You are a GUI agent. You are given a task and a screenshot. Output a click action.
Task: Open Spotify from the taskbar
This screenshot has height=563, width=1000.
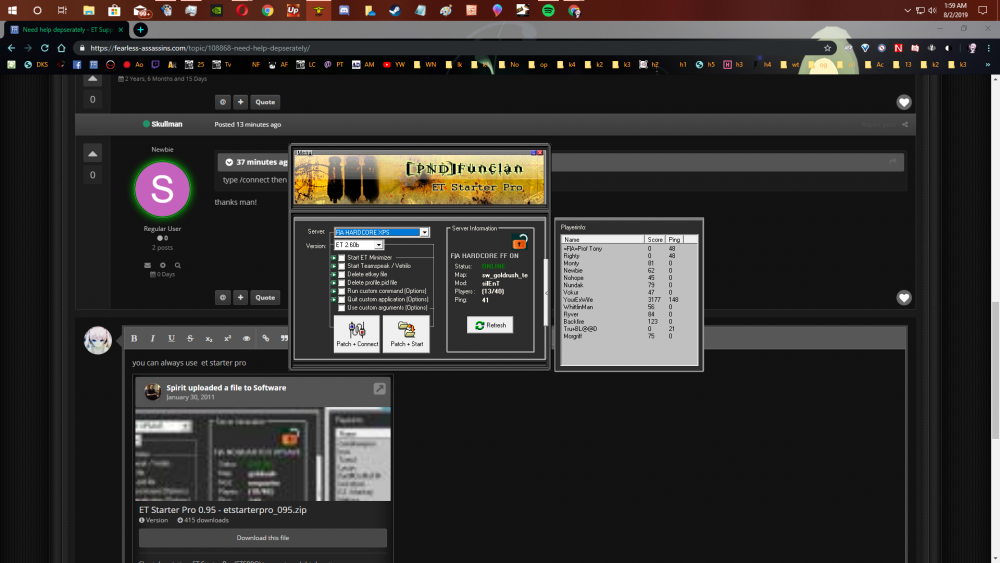[x=548, y=10]
